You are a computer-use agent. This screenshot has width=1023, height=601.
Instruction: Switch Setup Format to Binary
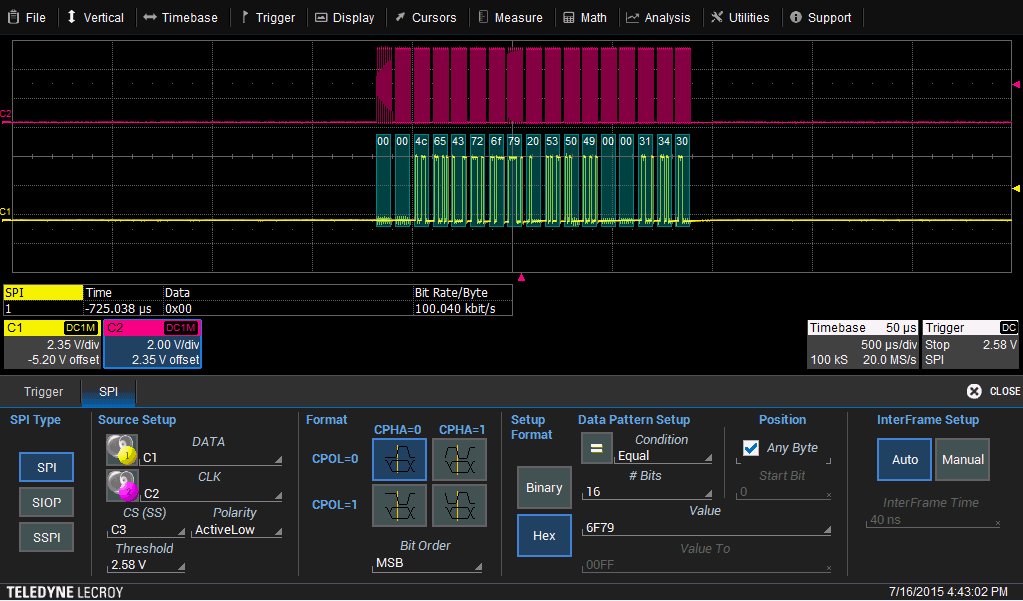[543, 487]
